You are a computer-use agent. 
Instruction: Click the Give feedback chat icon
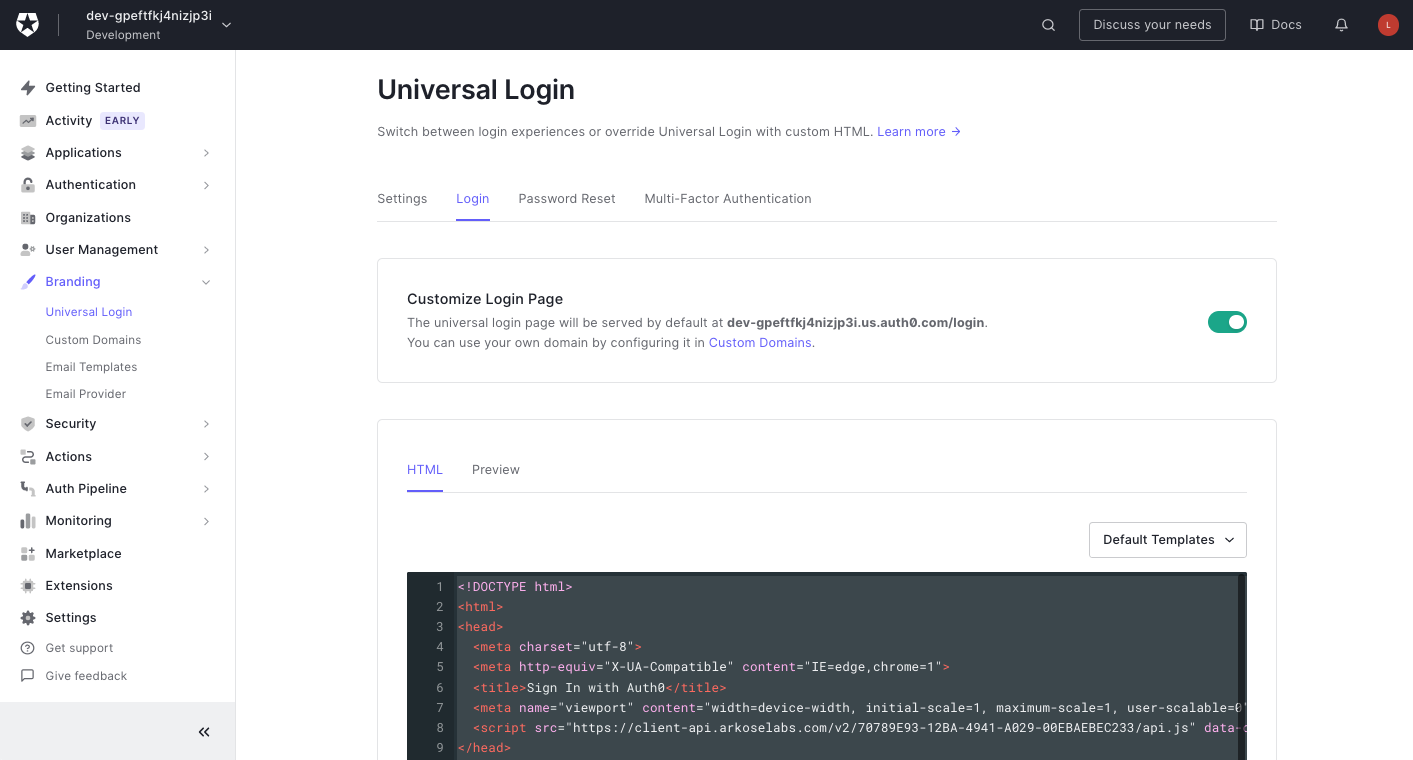(28, 676)
